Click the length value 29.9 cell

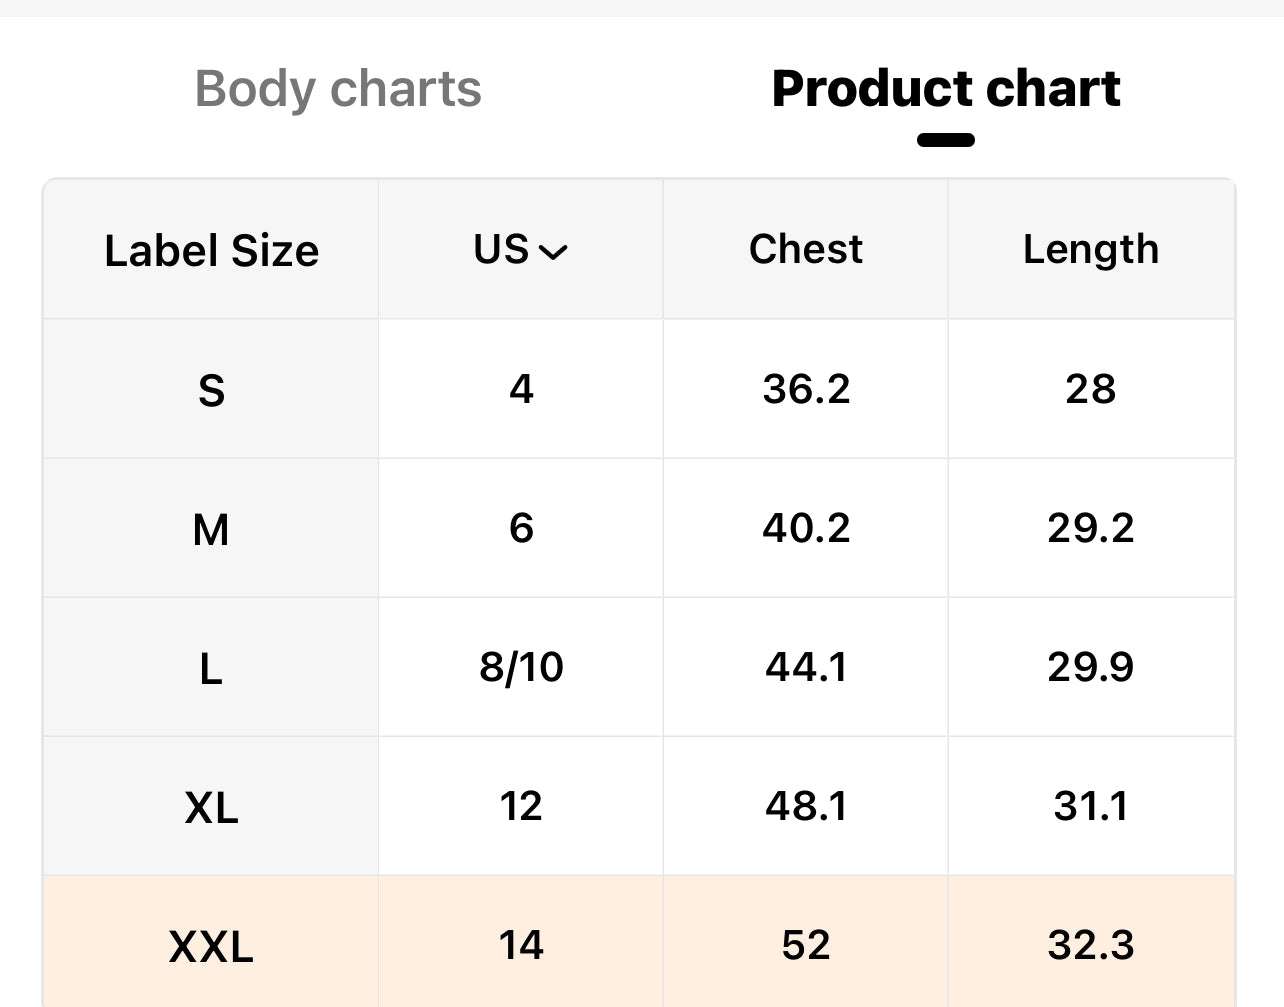[1090, 667]
